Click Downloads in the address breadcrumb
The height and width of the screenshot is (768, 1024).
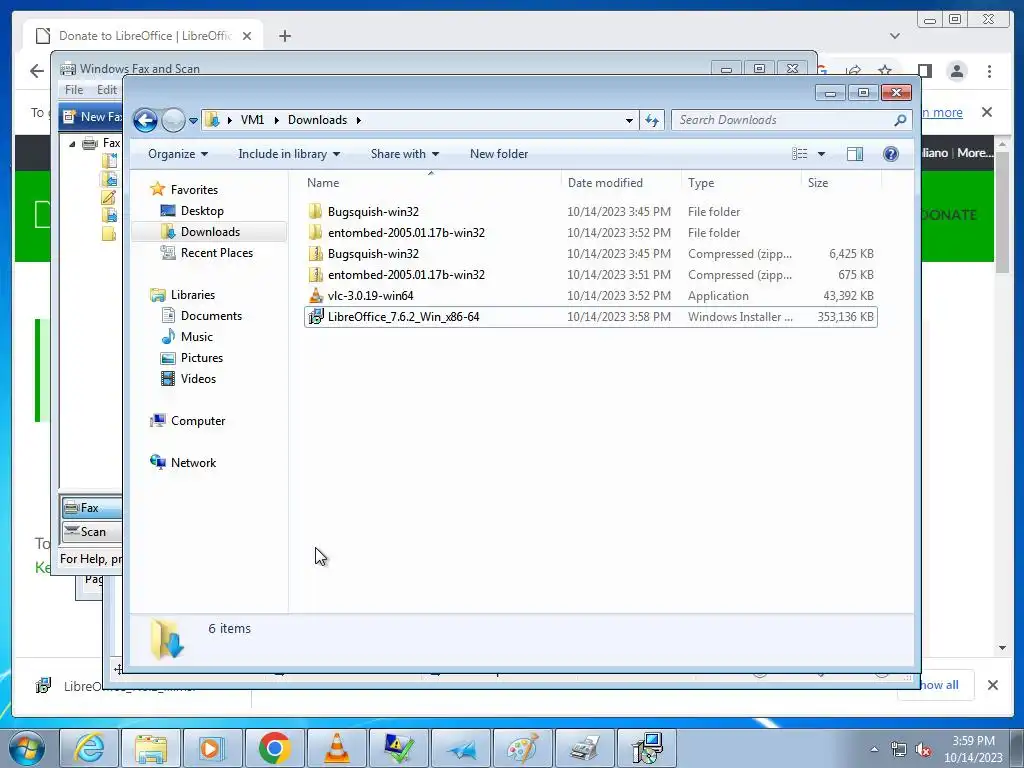coord(317,120)
